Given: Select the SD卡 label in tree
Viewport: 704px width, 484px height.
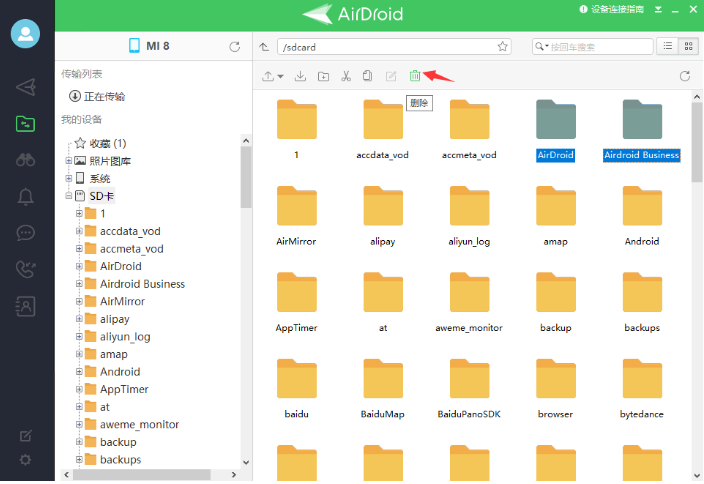Looking at the screenshot, I should pyautogui.click(x=101, y=196).
